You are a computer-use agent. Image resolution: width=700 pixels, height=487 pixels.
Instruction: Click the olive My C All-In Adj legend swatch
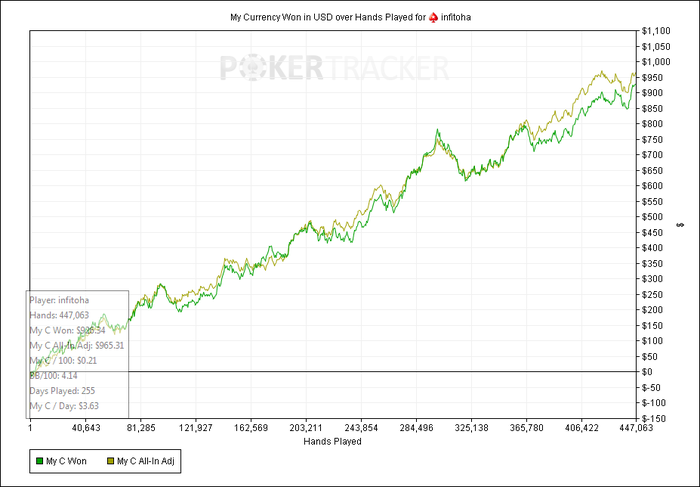coord(110,461)
